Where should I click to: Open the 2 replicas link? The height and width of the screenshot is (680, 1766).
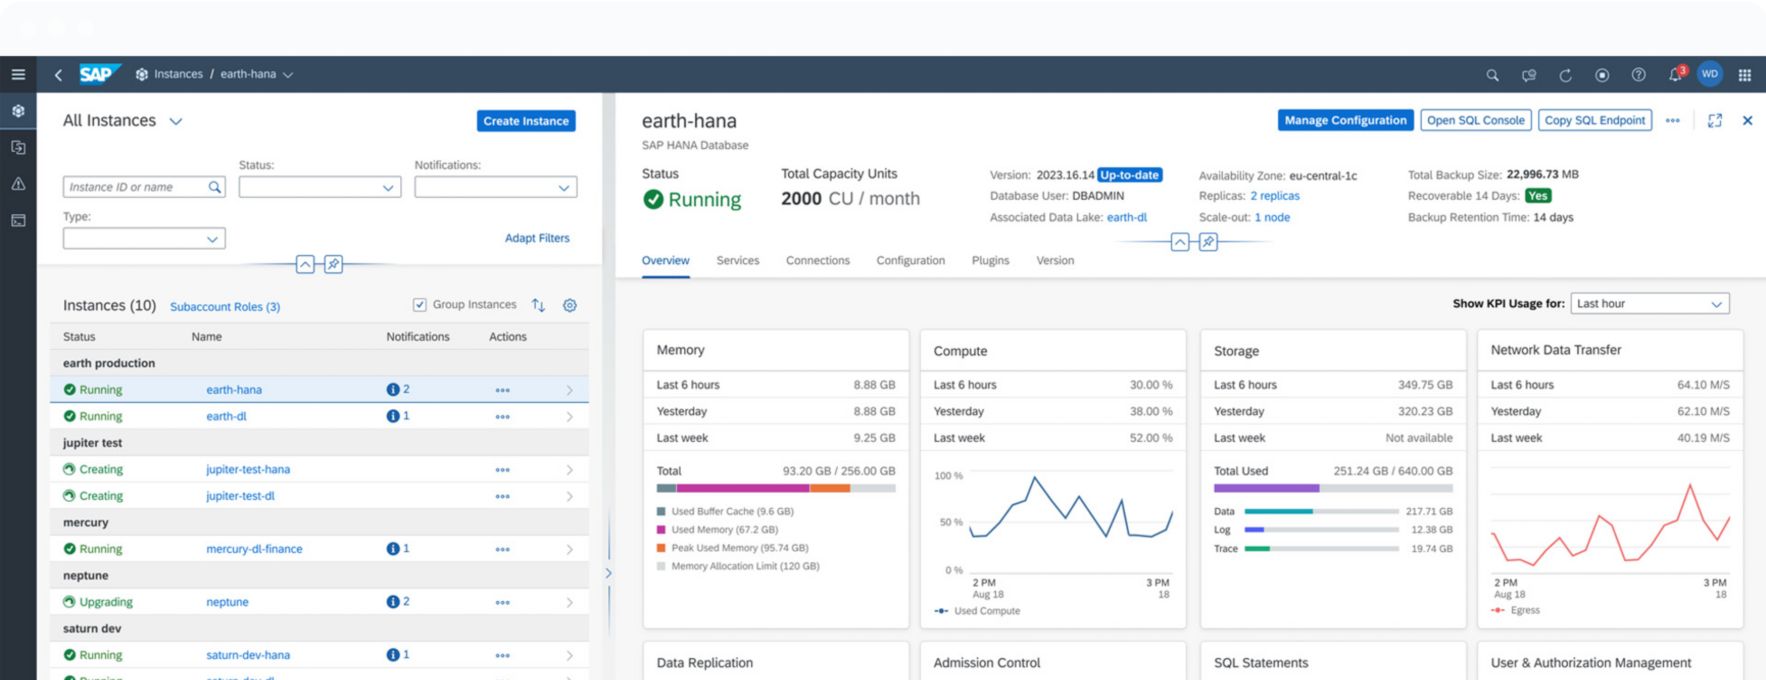point(1274,196)
